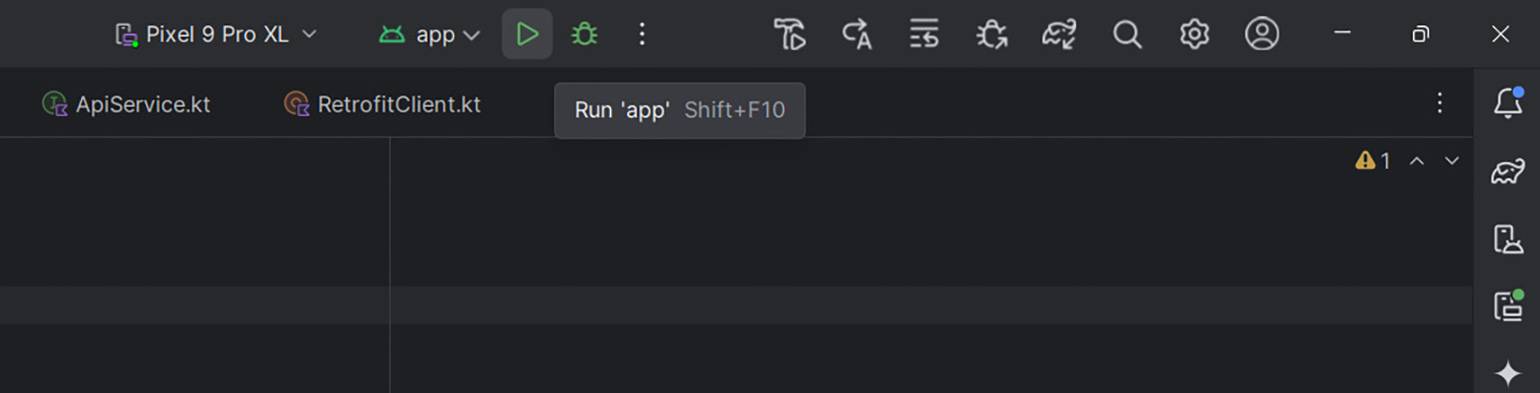This screenshot has width=1540, height=393.
Task: Open the user account profile icon
Action: [1262, 34]
